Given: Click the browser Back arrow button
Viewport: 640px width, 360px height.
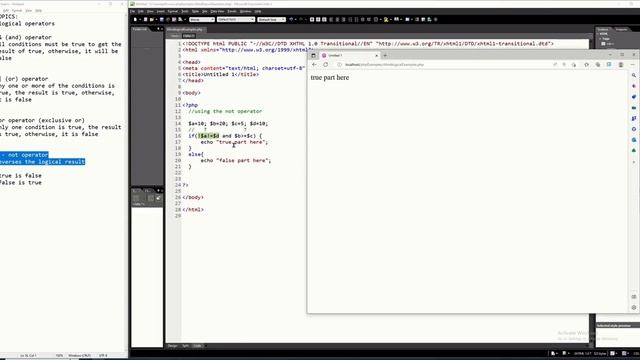Looking at the screenshot, I should pos(314,64).
